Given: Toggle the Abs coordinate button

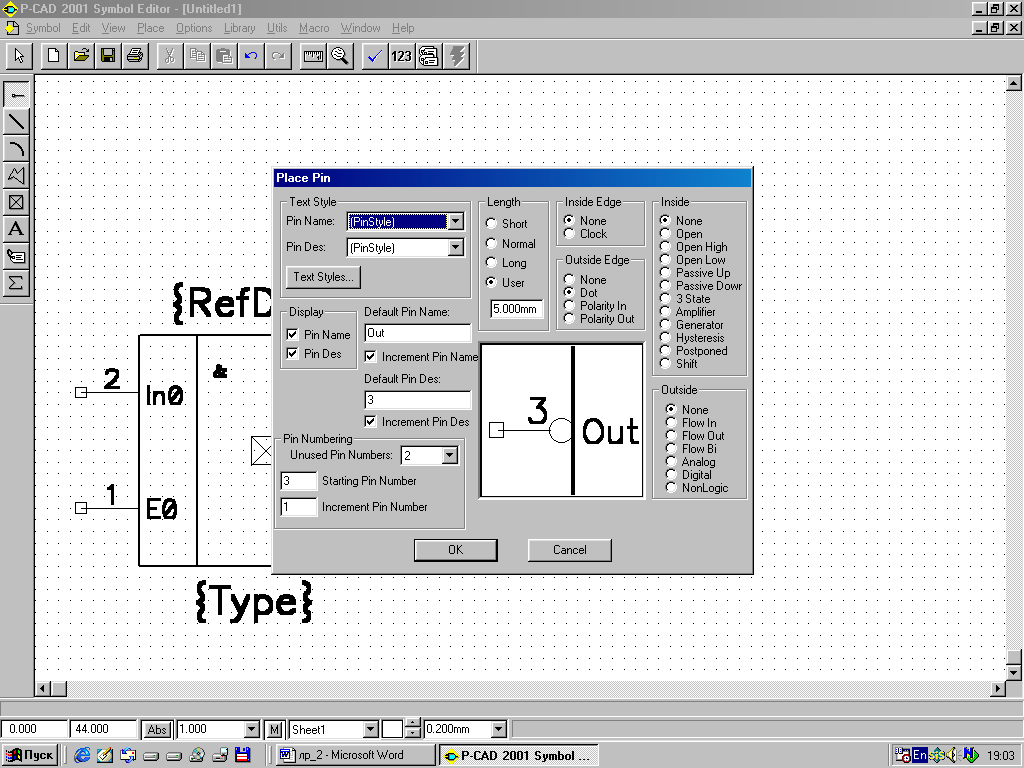Looking at the screenshot, I should click(x=157, y=729).
